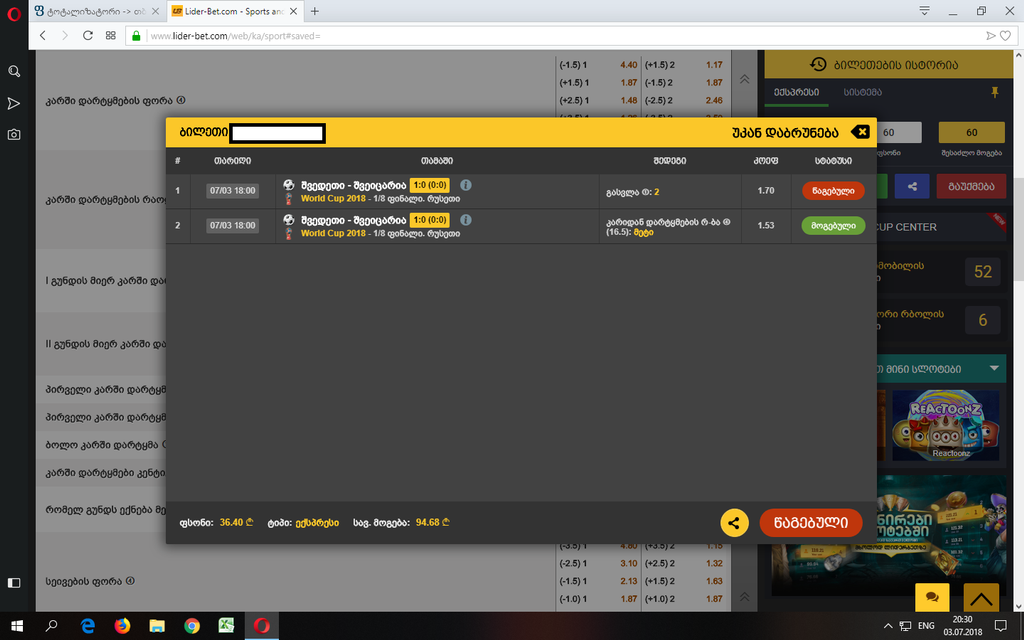Click ENG language indicator in tray

tap(926, 626)
